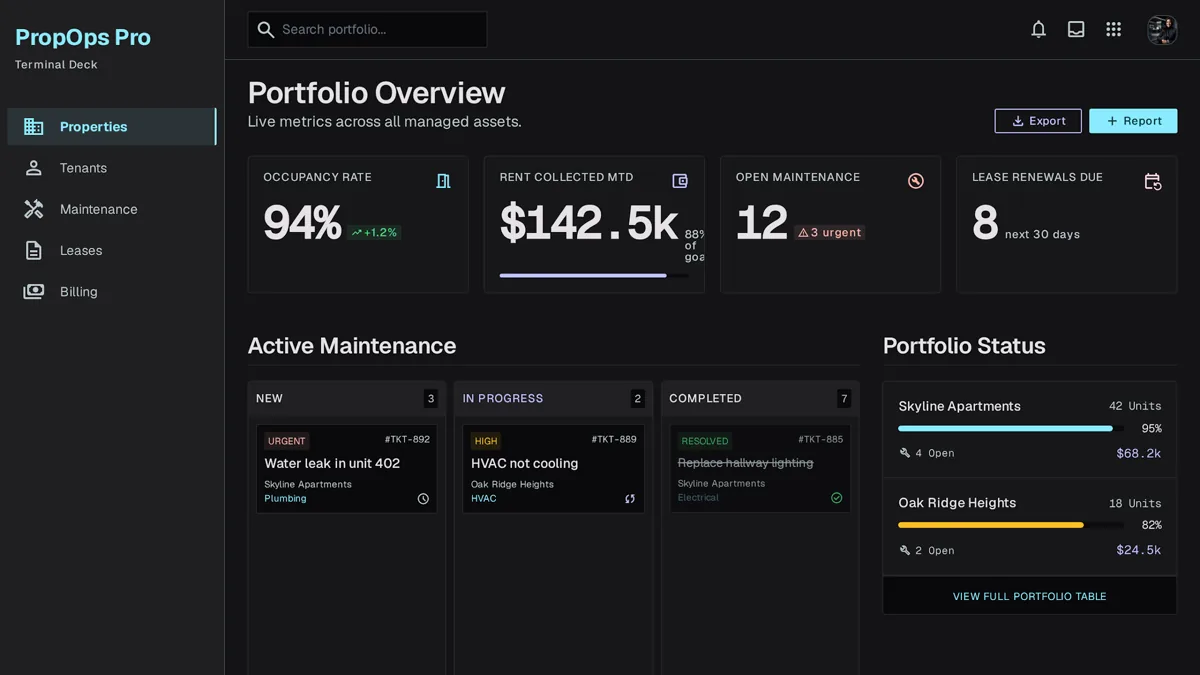Open the HVAC not cooling ticket

tap(553, 469)
